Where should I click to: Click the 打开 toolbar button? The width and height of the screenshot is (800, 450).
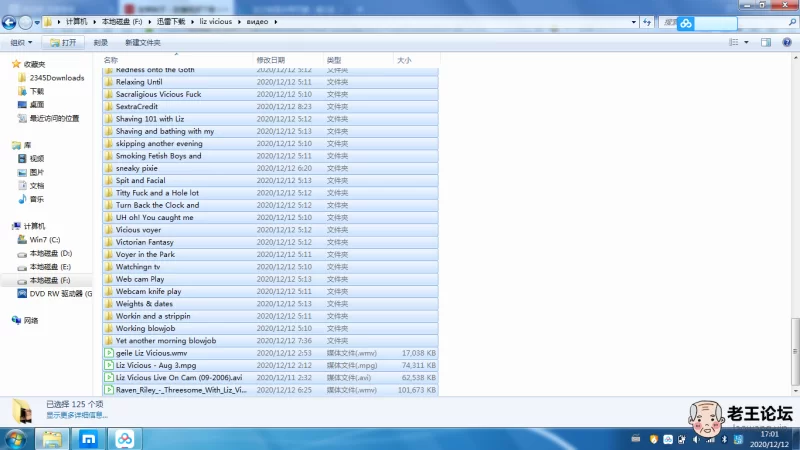click(63, 42)
